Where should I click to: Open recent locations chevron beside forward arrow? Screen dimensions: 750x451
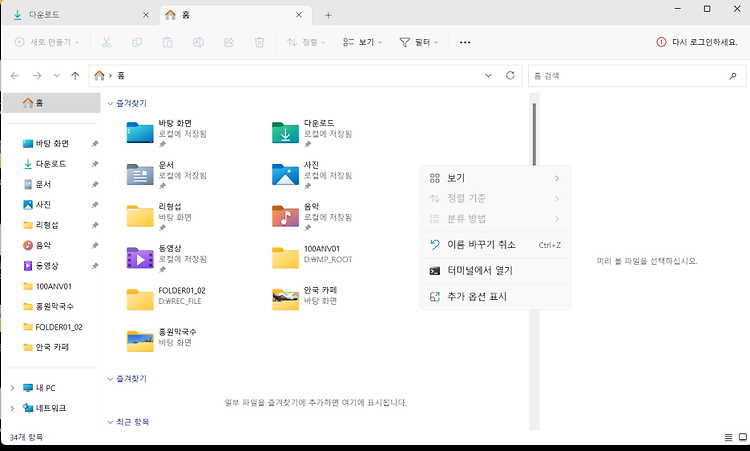pyautogui.click(x=56, y=76)
